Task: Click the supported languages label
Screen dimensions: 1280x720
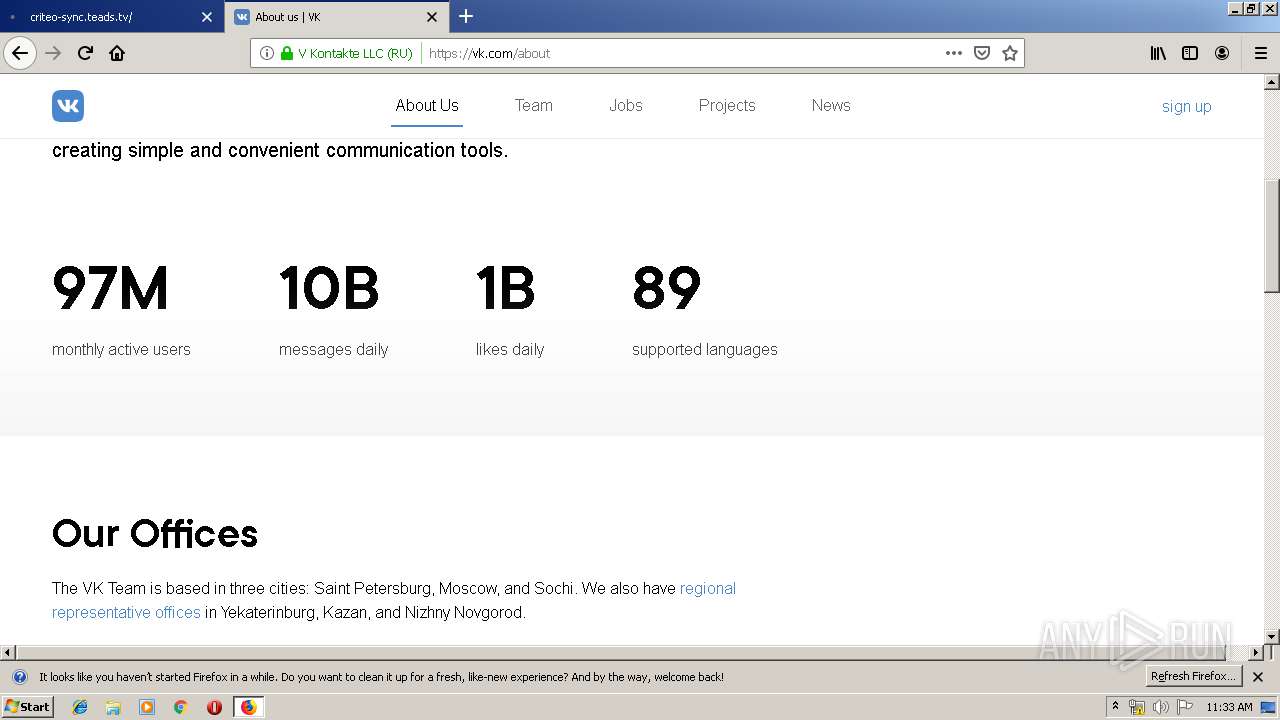Action: tap(705, 349)
